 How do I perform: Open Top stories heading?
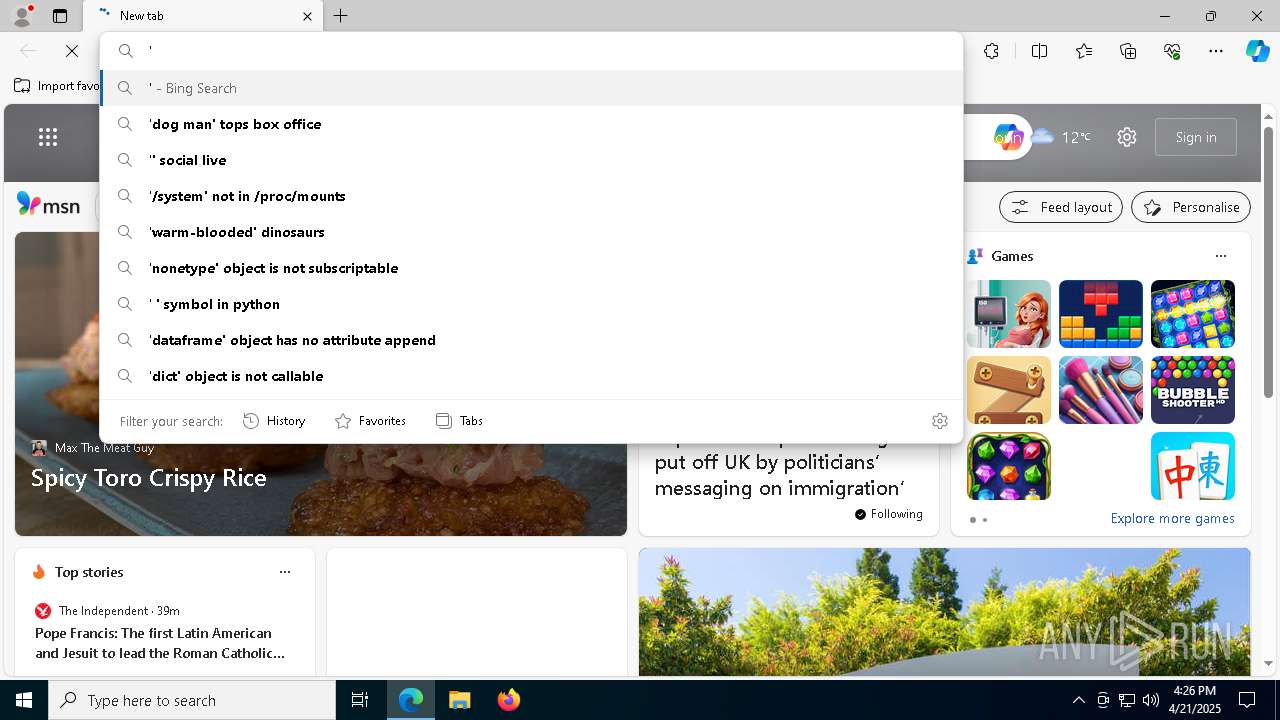point(89,572)
